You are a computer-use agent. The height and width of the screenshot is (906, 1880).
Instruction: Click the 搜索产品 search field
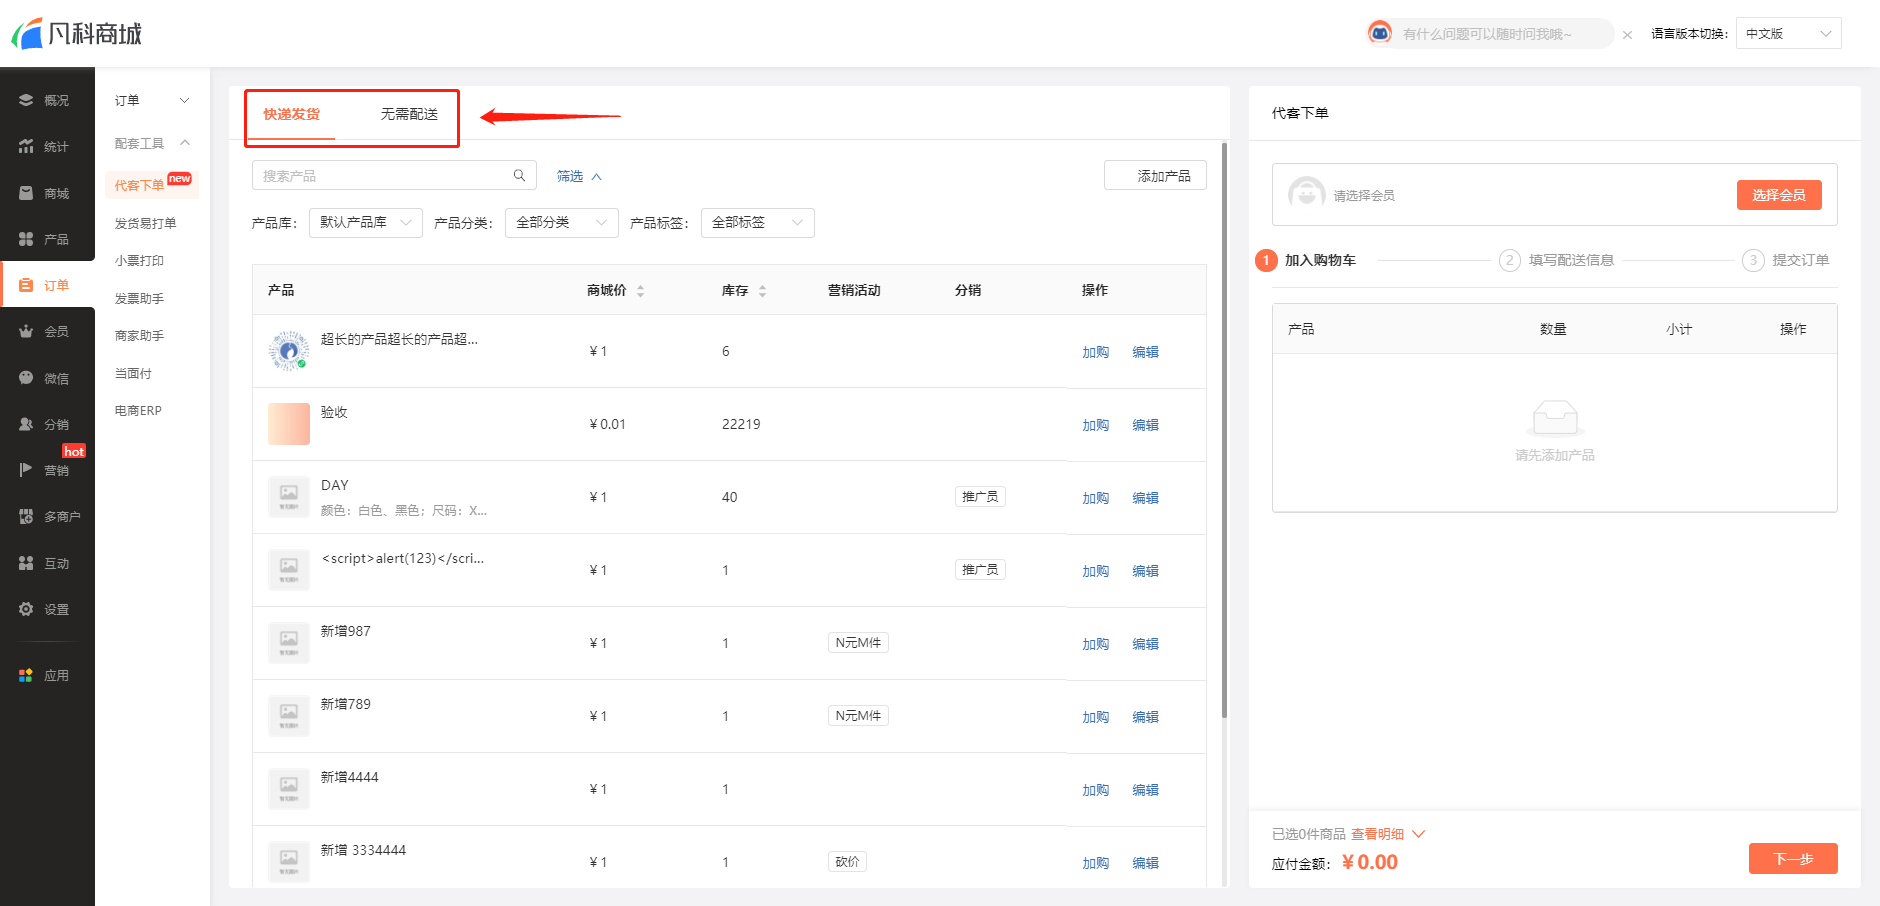pyautogui.click(x=394, y=175)
